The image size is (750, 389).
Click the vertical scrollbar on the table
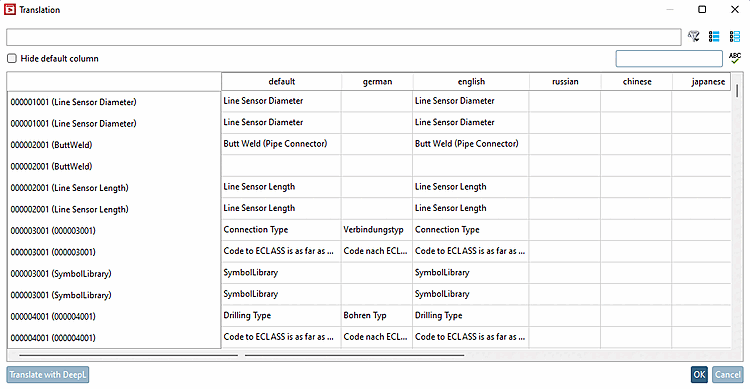[737, 91]
